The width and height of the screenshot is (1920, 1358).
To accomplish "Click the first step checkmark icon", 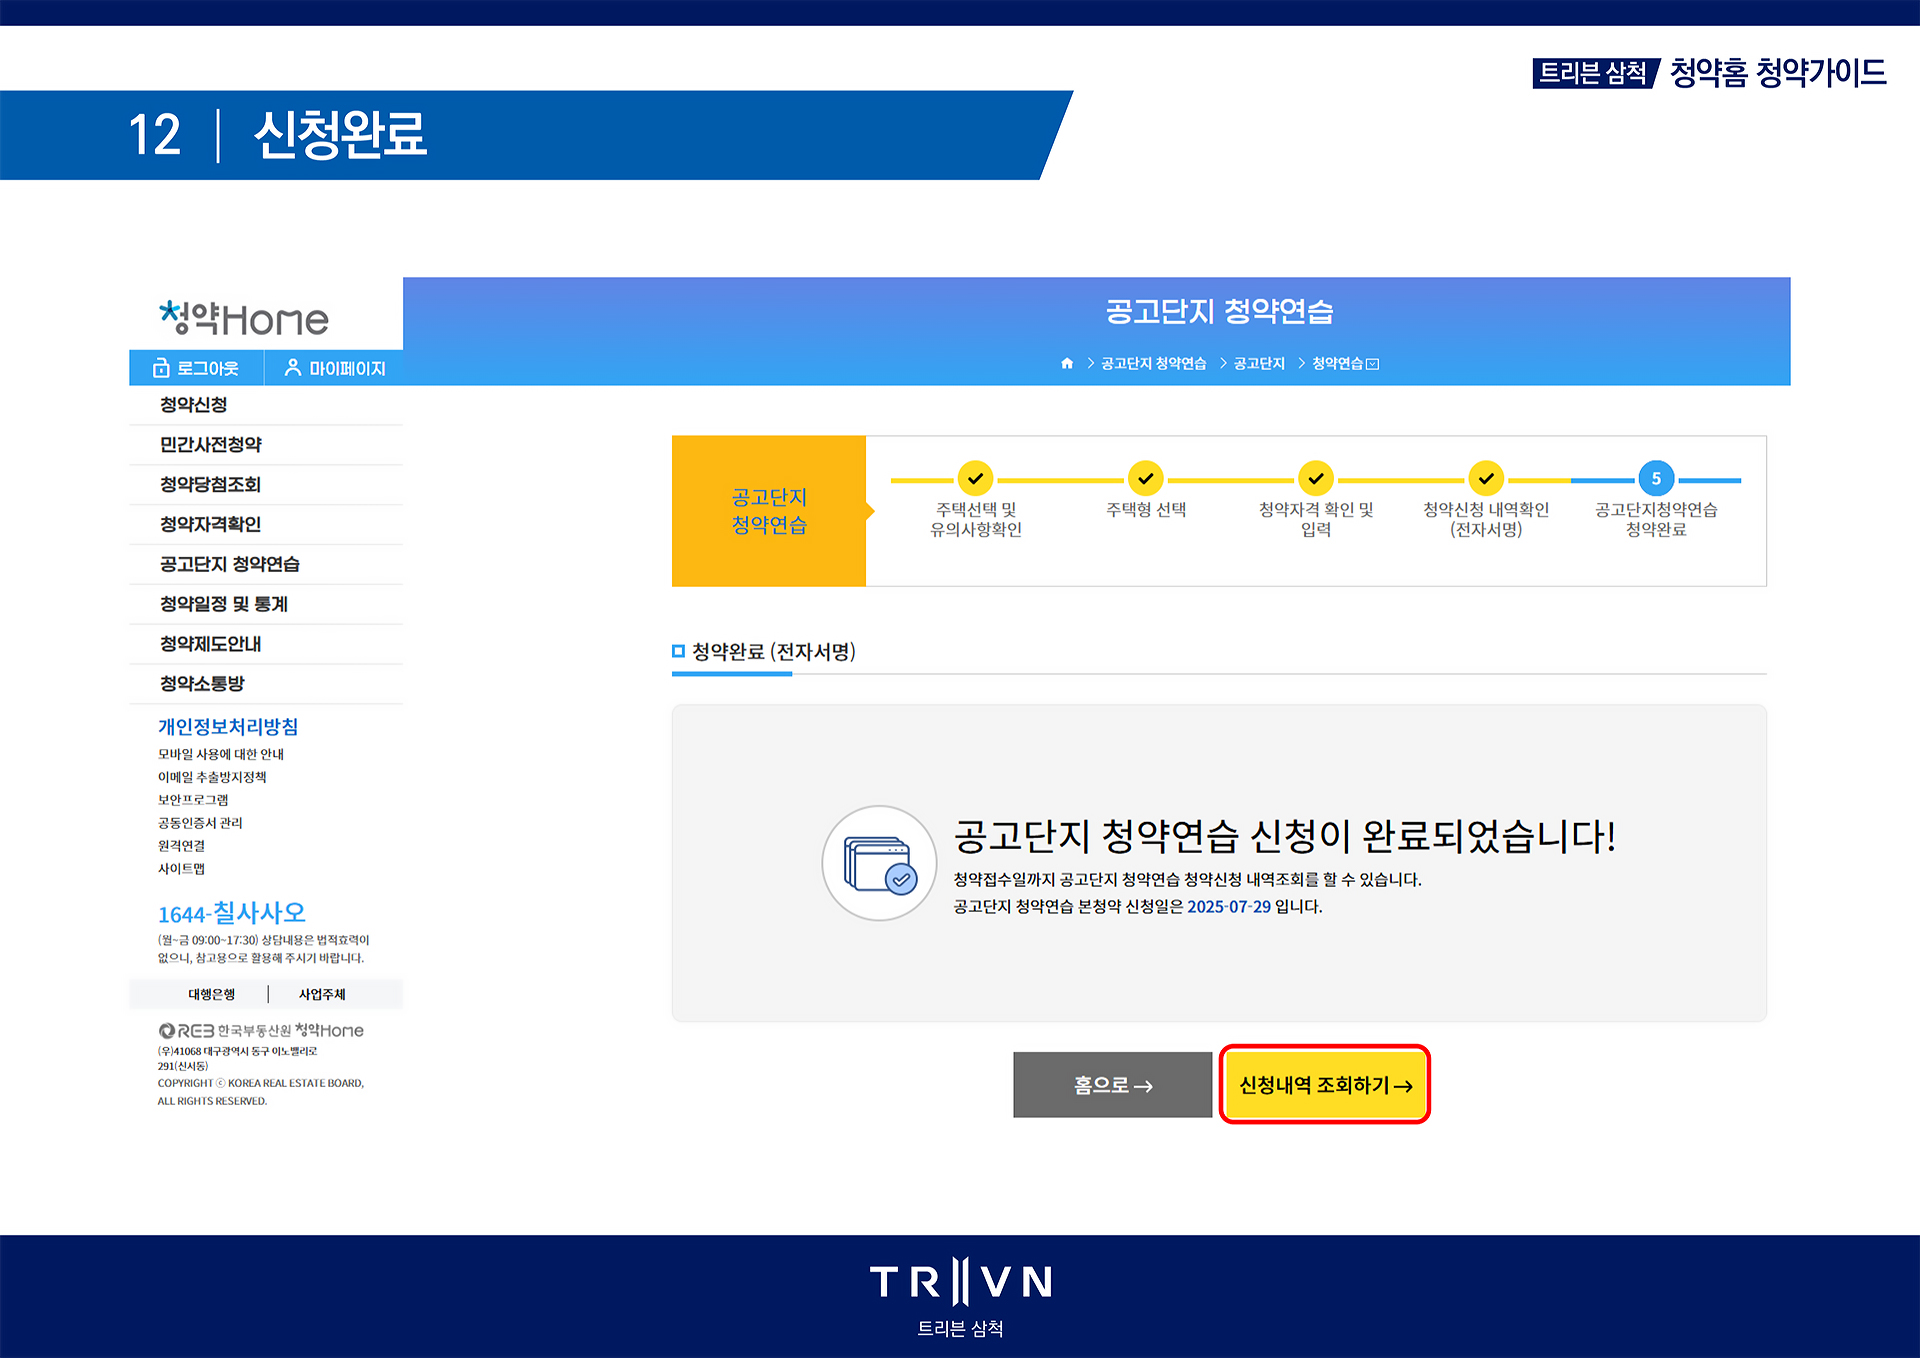I will pos(975,479).
